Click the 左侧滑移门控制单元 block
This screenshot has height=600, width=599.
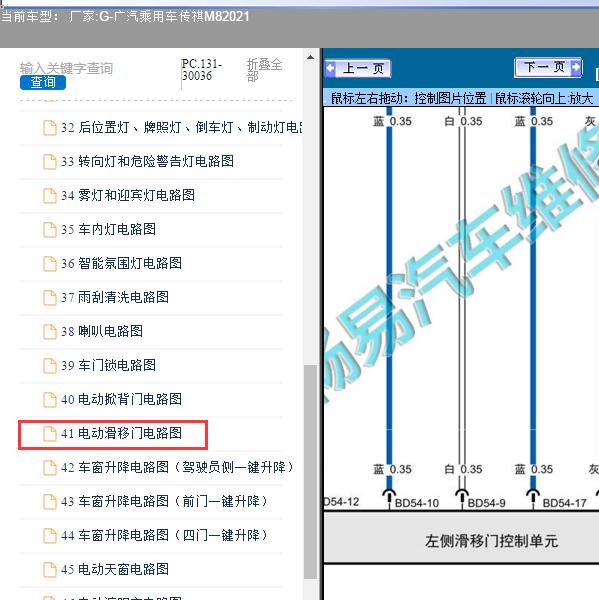[461, 537]
